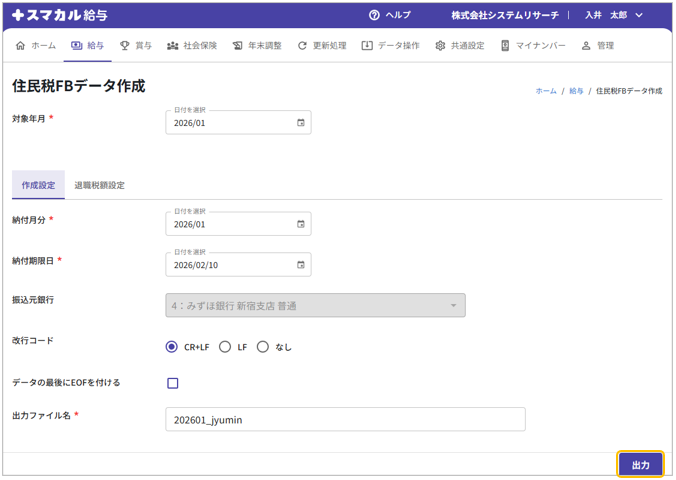Open the 入井 太郎 user menu
The height and width of the screenshot is (480, 676).
click(x=613, y=15)
